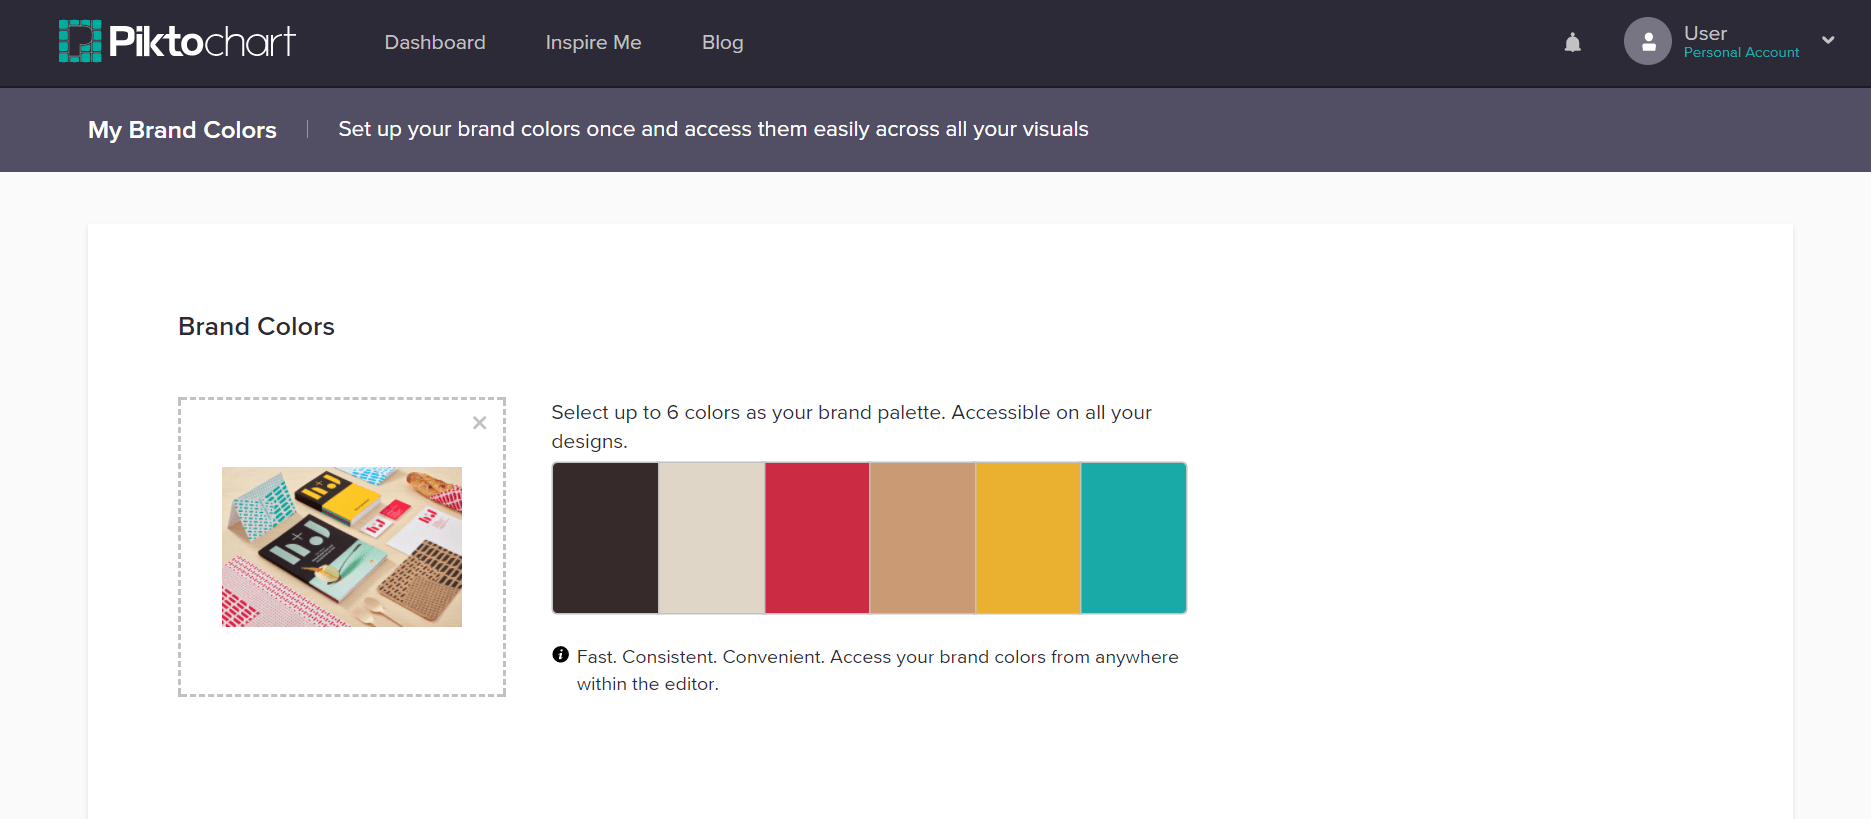Choose the teal color swatch
Image resolution: width=1871 pixels, height=819 pixels.
[x=1134, y=538]
